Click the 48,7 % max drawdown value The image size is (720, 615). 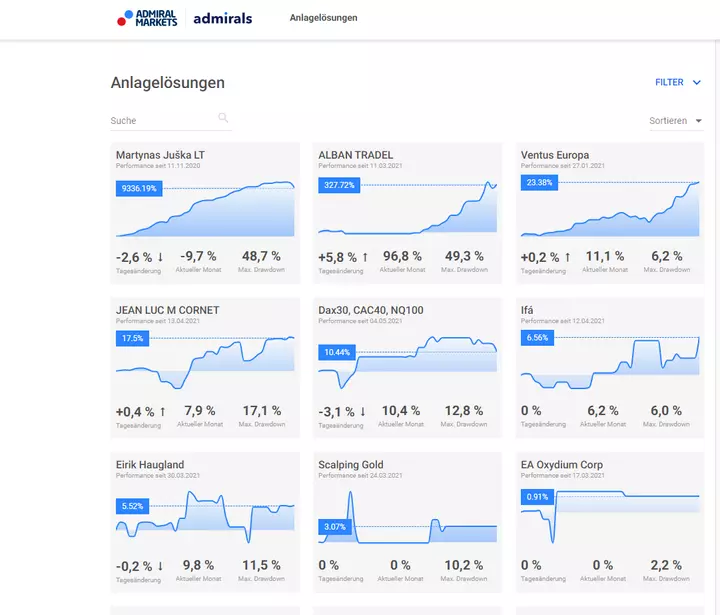tap(261, 256)
